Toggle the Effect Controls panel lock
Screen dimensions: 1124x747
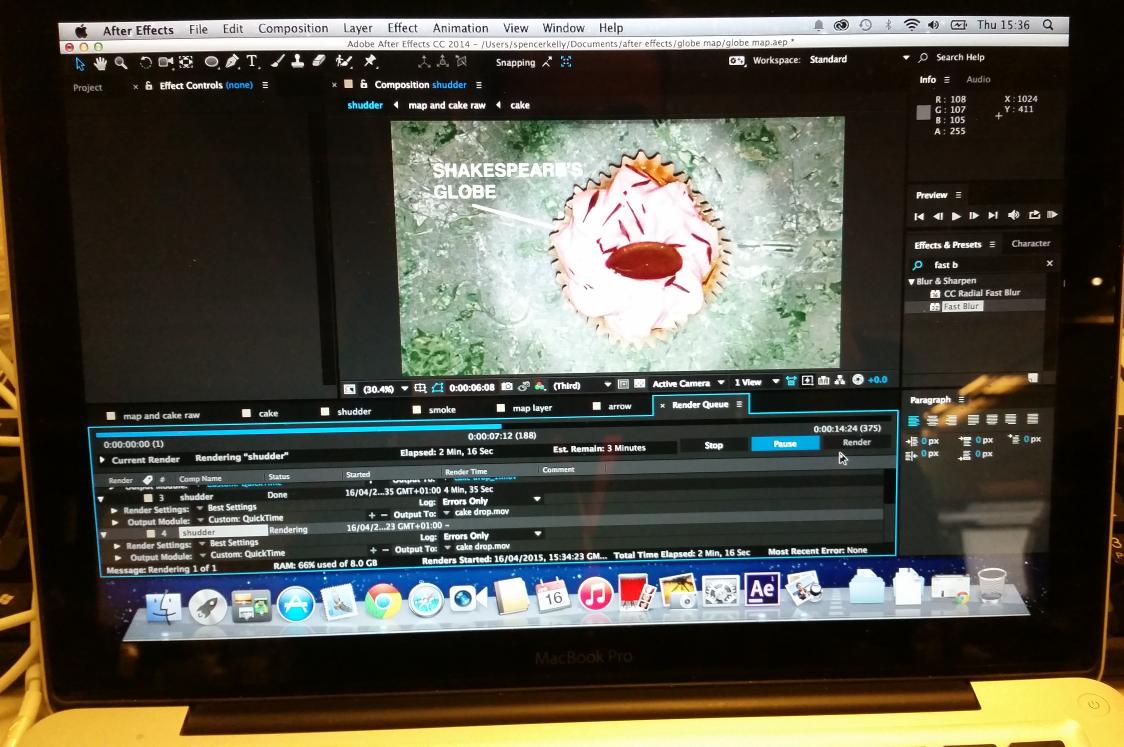click(x=148, y=85)
